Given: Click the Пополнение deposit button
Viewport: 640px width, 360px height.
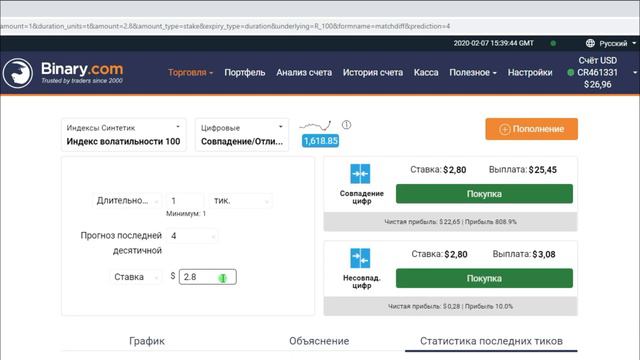Looking at the screenshot, I should [531, 129].
